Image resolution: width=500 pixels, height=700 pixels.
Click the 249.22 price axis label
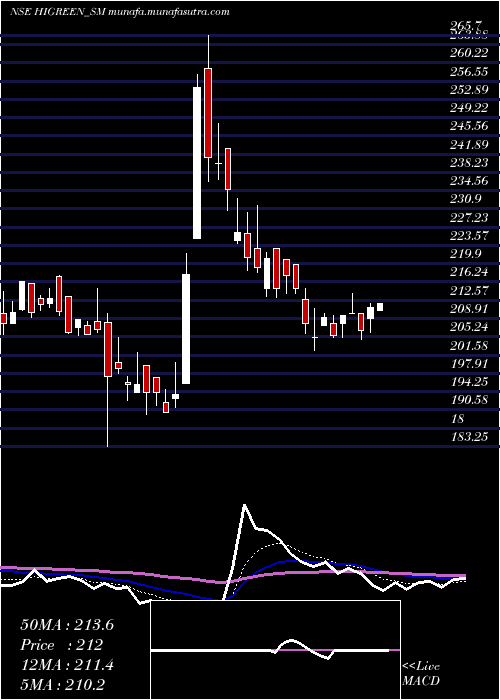pos(471,108)
